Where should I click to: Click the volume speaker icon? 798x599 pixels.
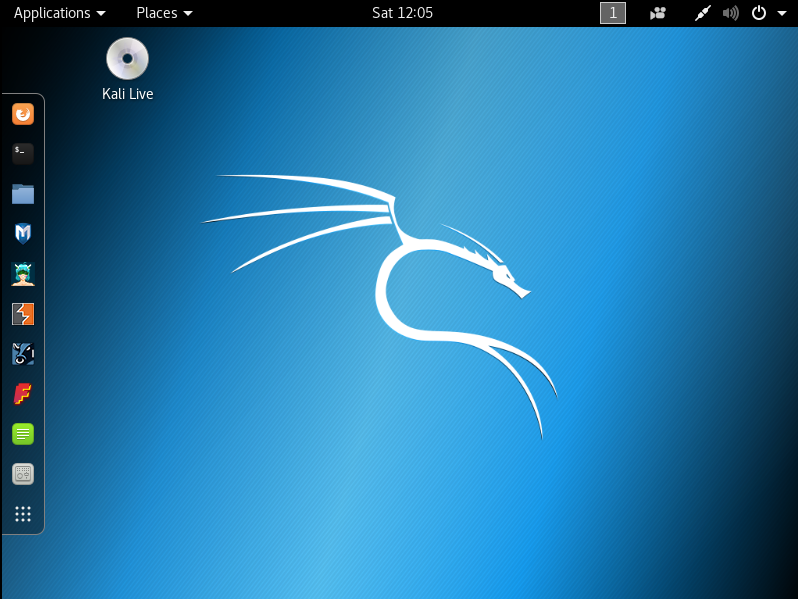[730, 13]
